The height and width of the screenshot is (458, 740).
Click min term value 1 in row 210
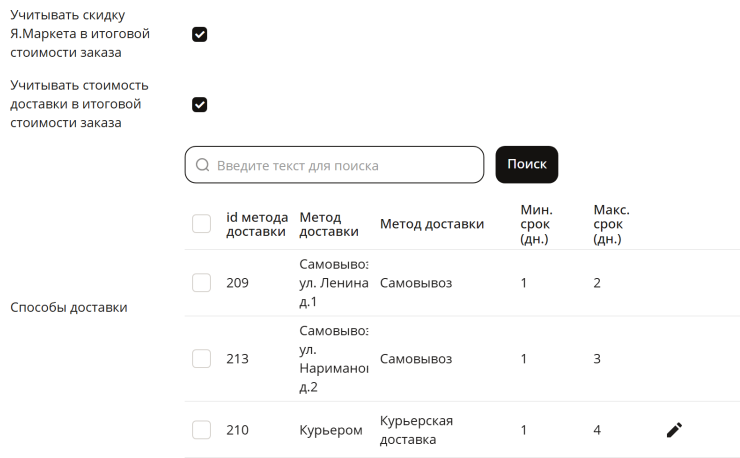[x=523, y=430]
